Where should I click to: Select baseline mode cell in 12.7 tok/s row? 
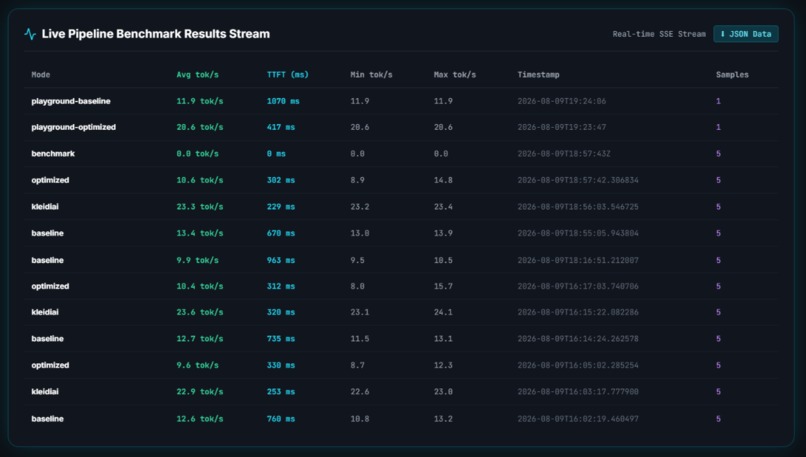47,338
